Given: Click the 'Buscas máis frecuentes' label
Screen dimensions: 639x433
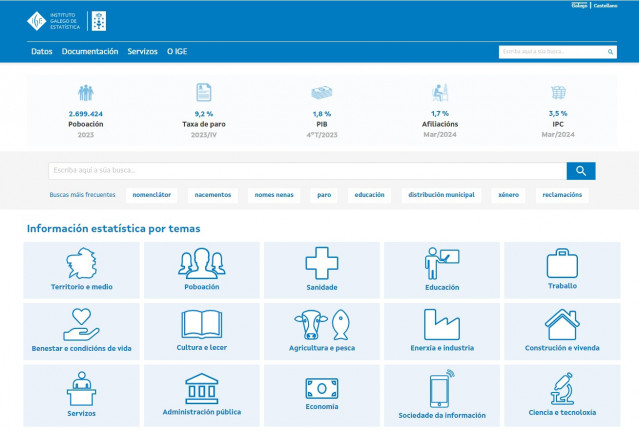Looking at the screenshot, I should pos(82,195).
